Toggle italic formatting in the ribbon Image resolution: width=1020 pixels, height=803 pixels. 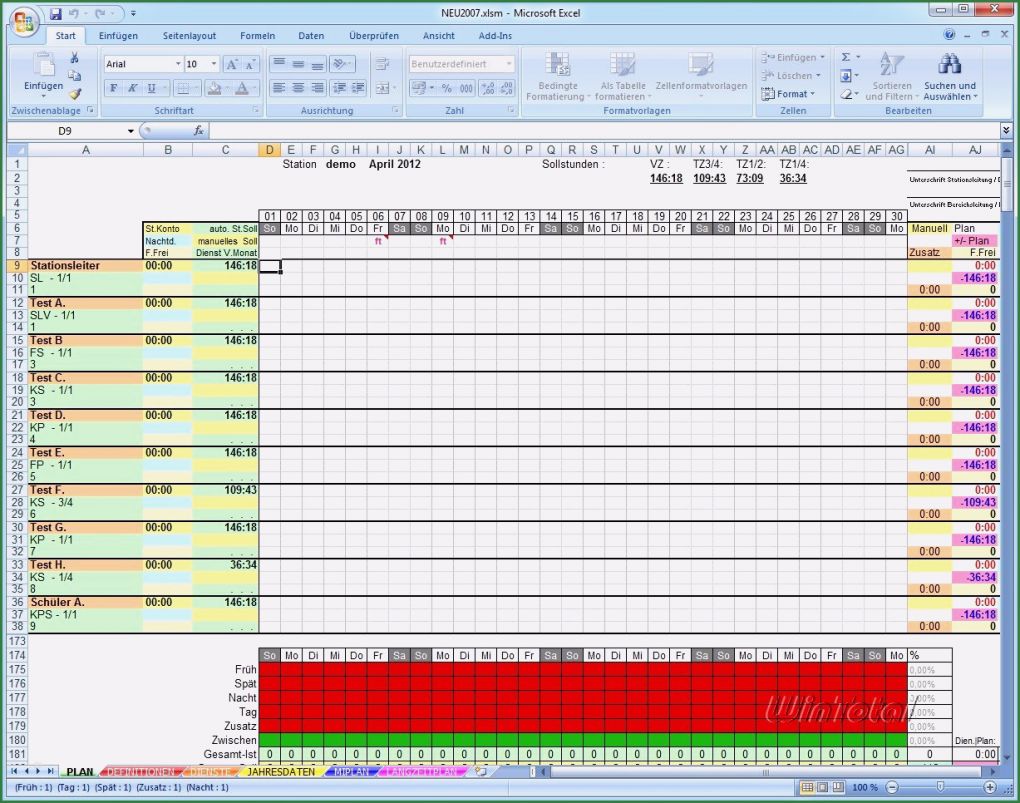point(131,88)
